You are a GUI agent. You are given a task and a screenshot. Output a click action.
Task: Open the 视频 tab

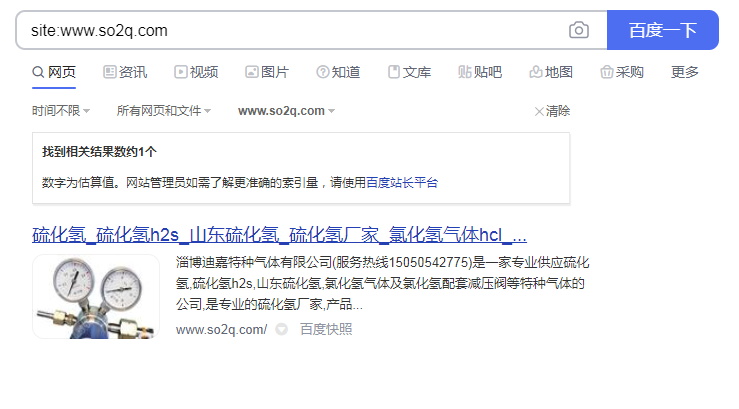(196, 72)
